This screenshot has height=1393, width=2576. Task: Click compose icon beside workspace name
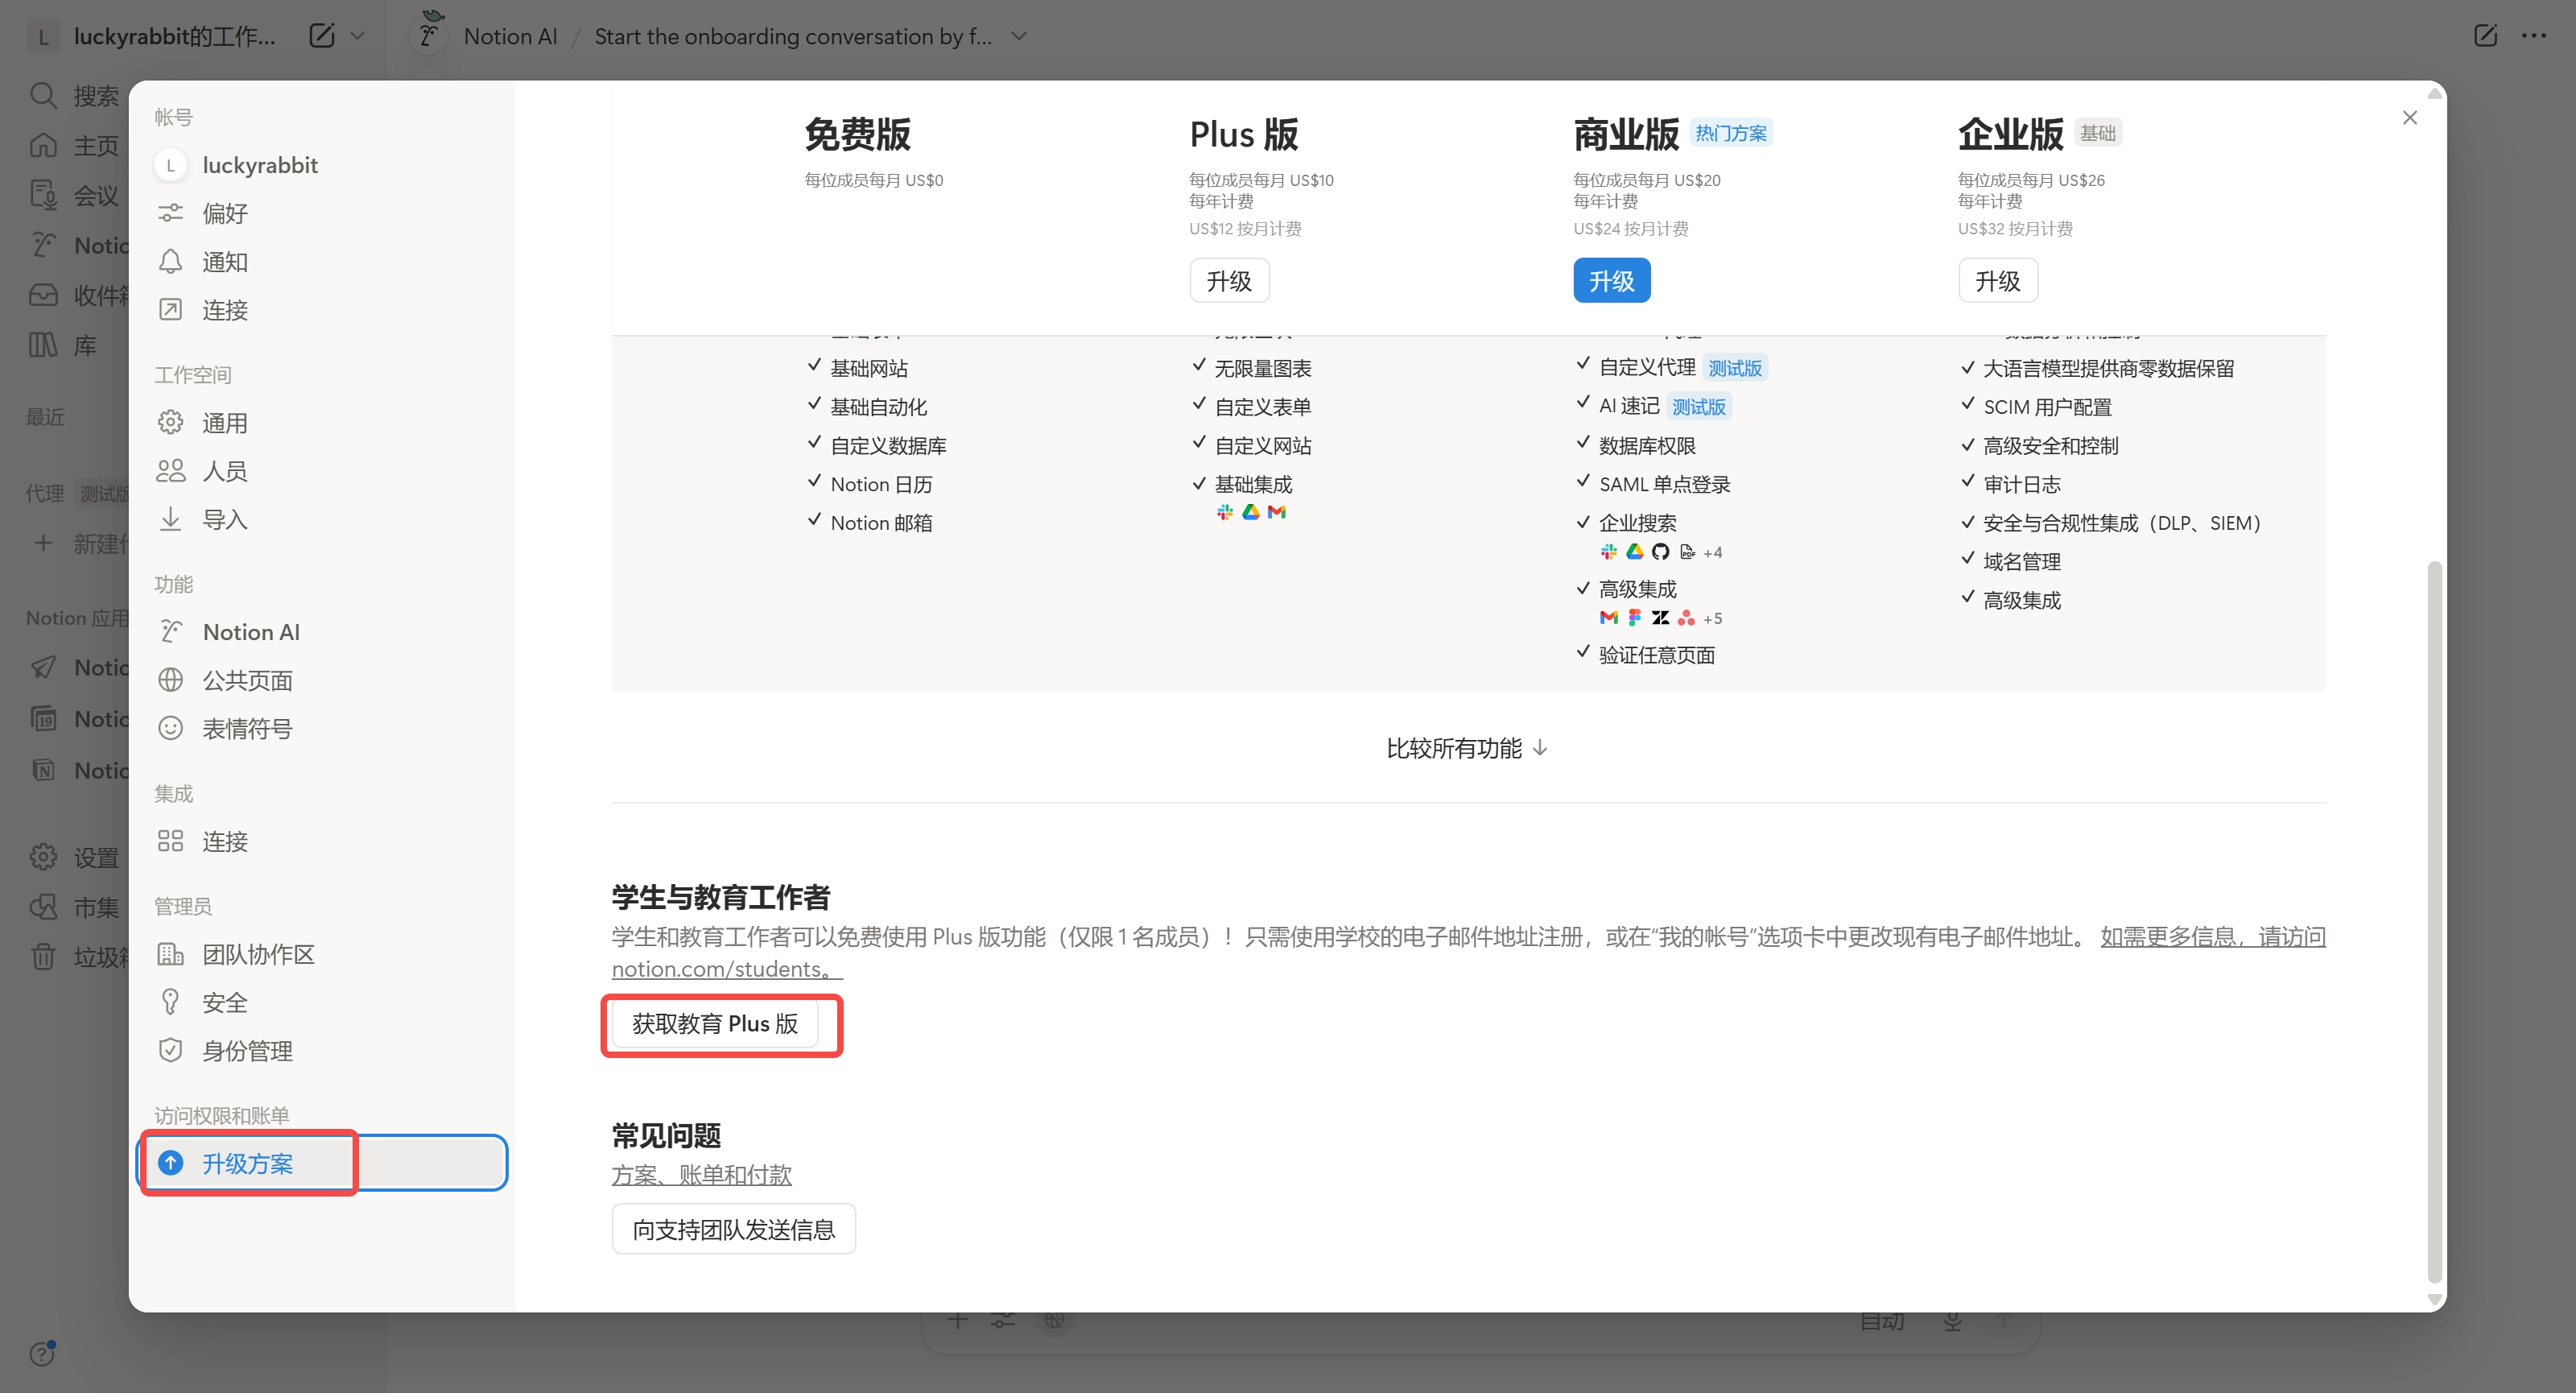(x=322, y=36)
